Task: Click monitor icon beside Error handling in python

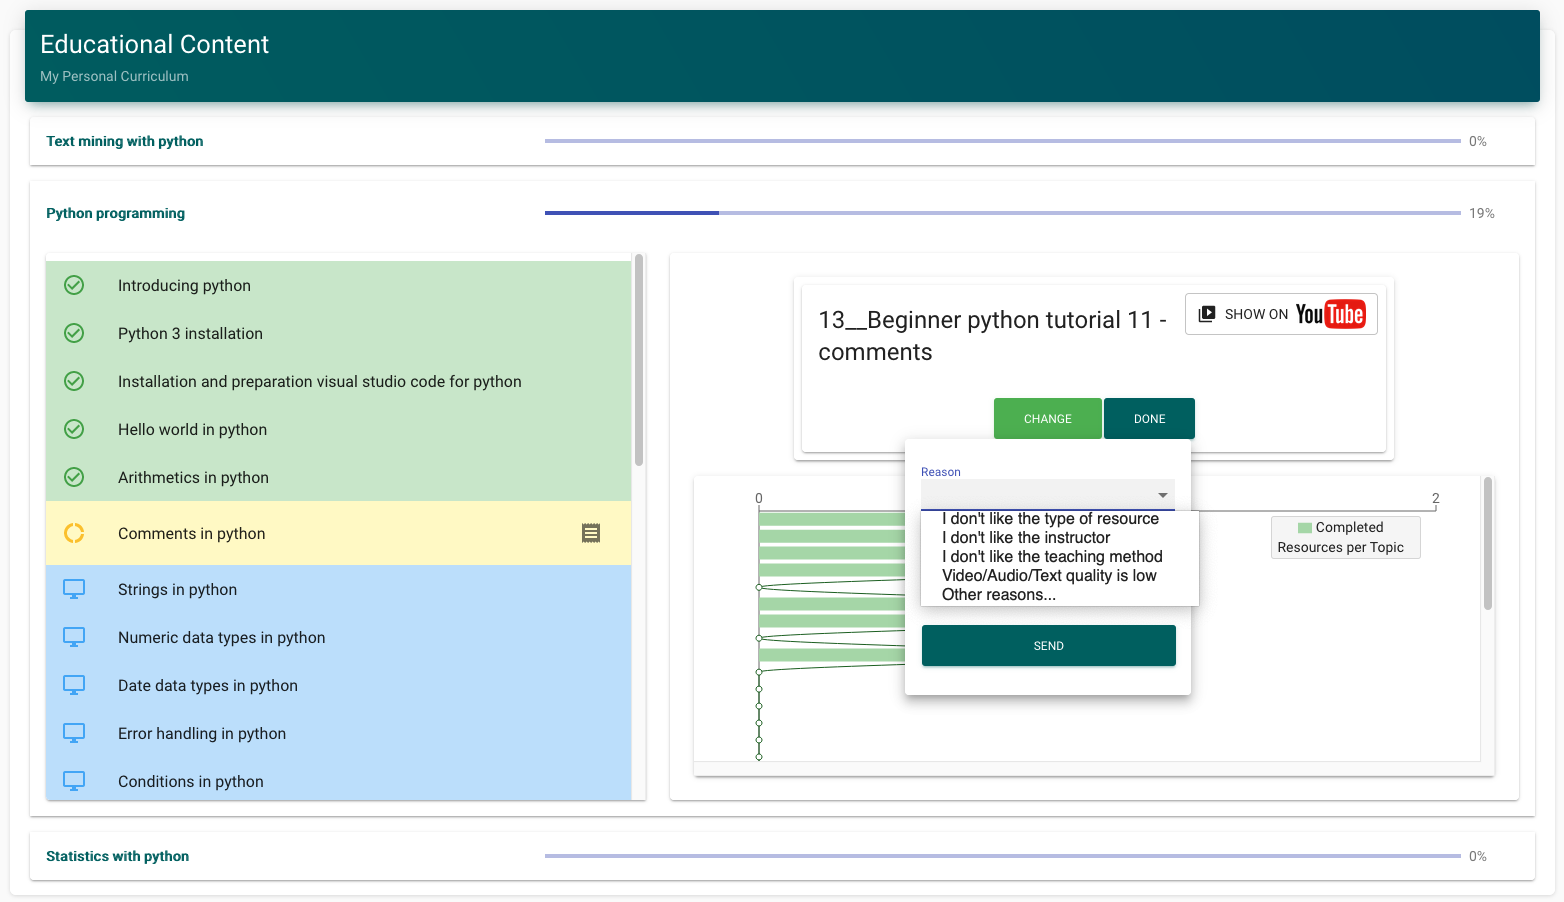Action: click(x=74, y=733)
